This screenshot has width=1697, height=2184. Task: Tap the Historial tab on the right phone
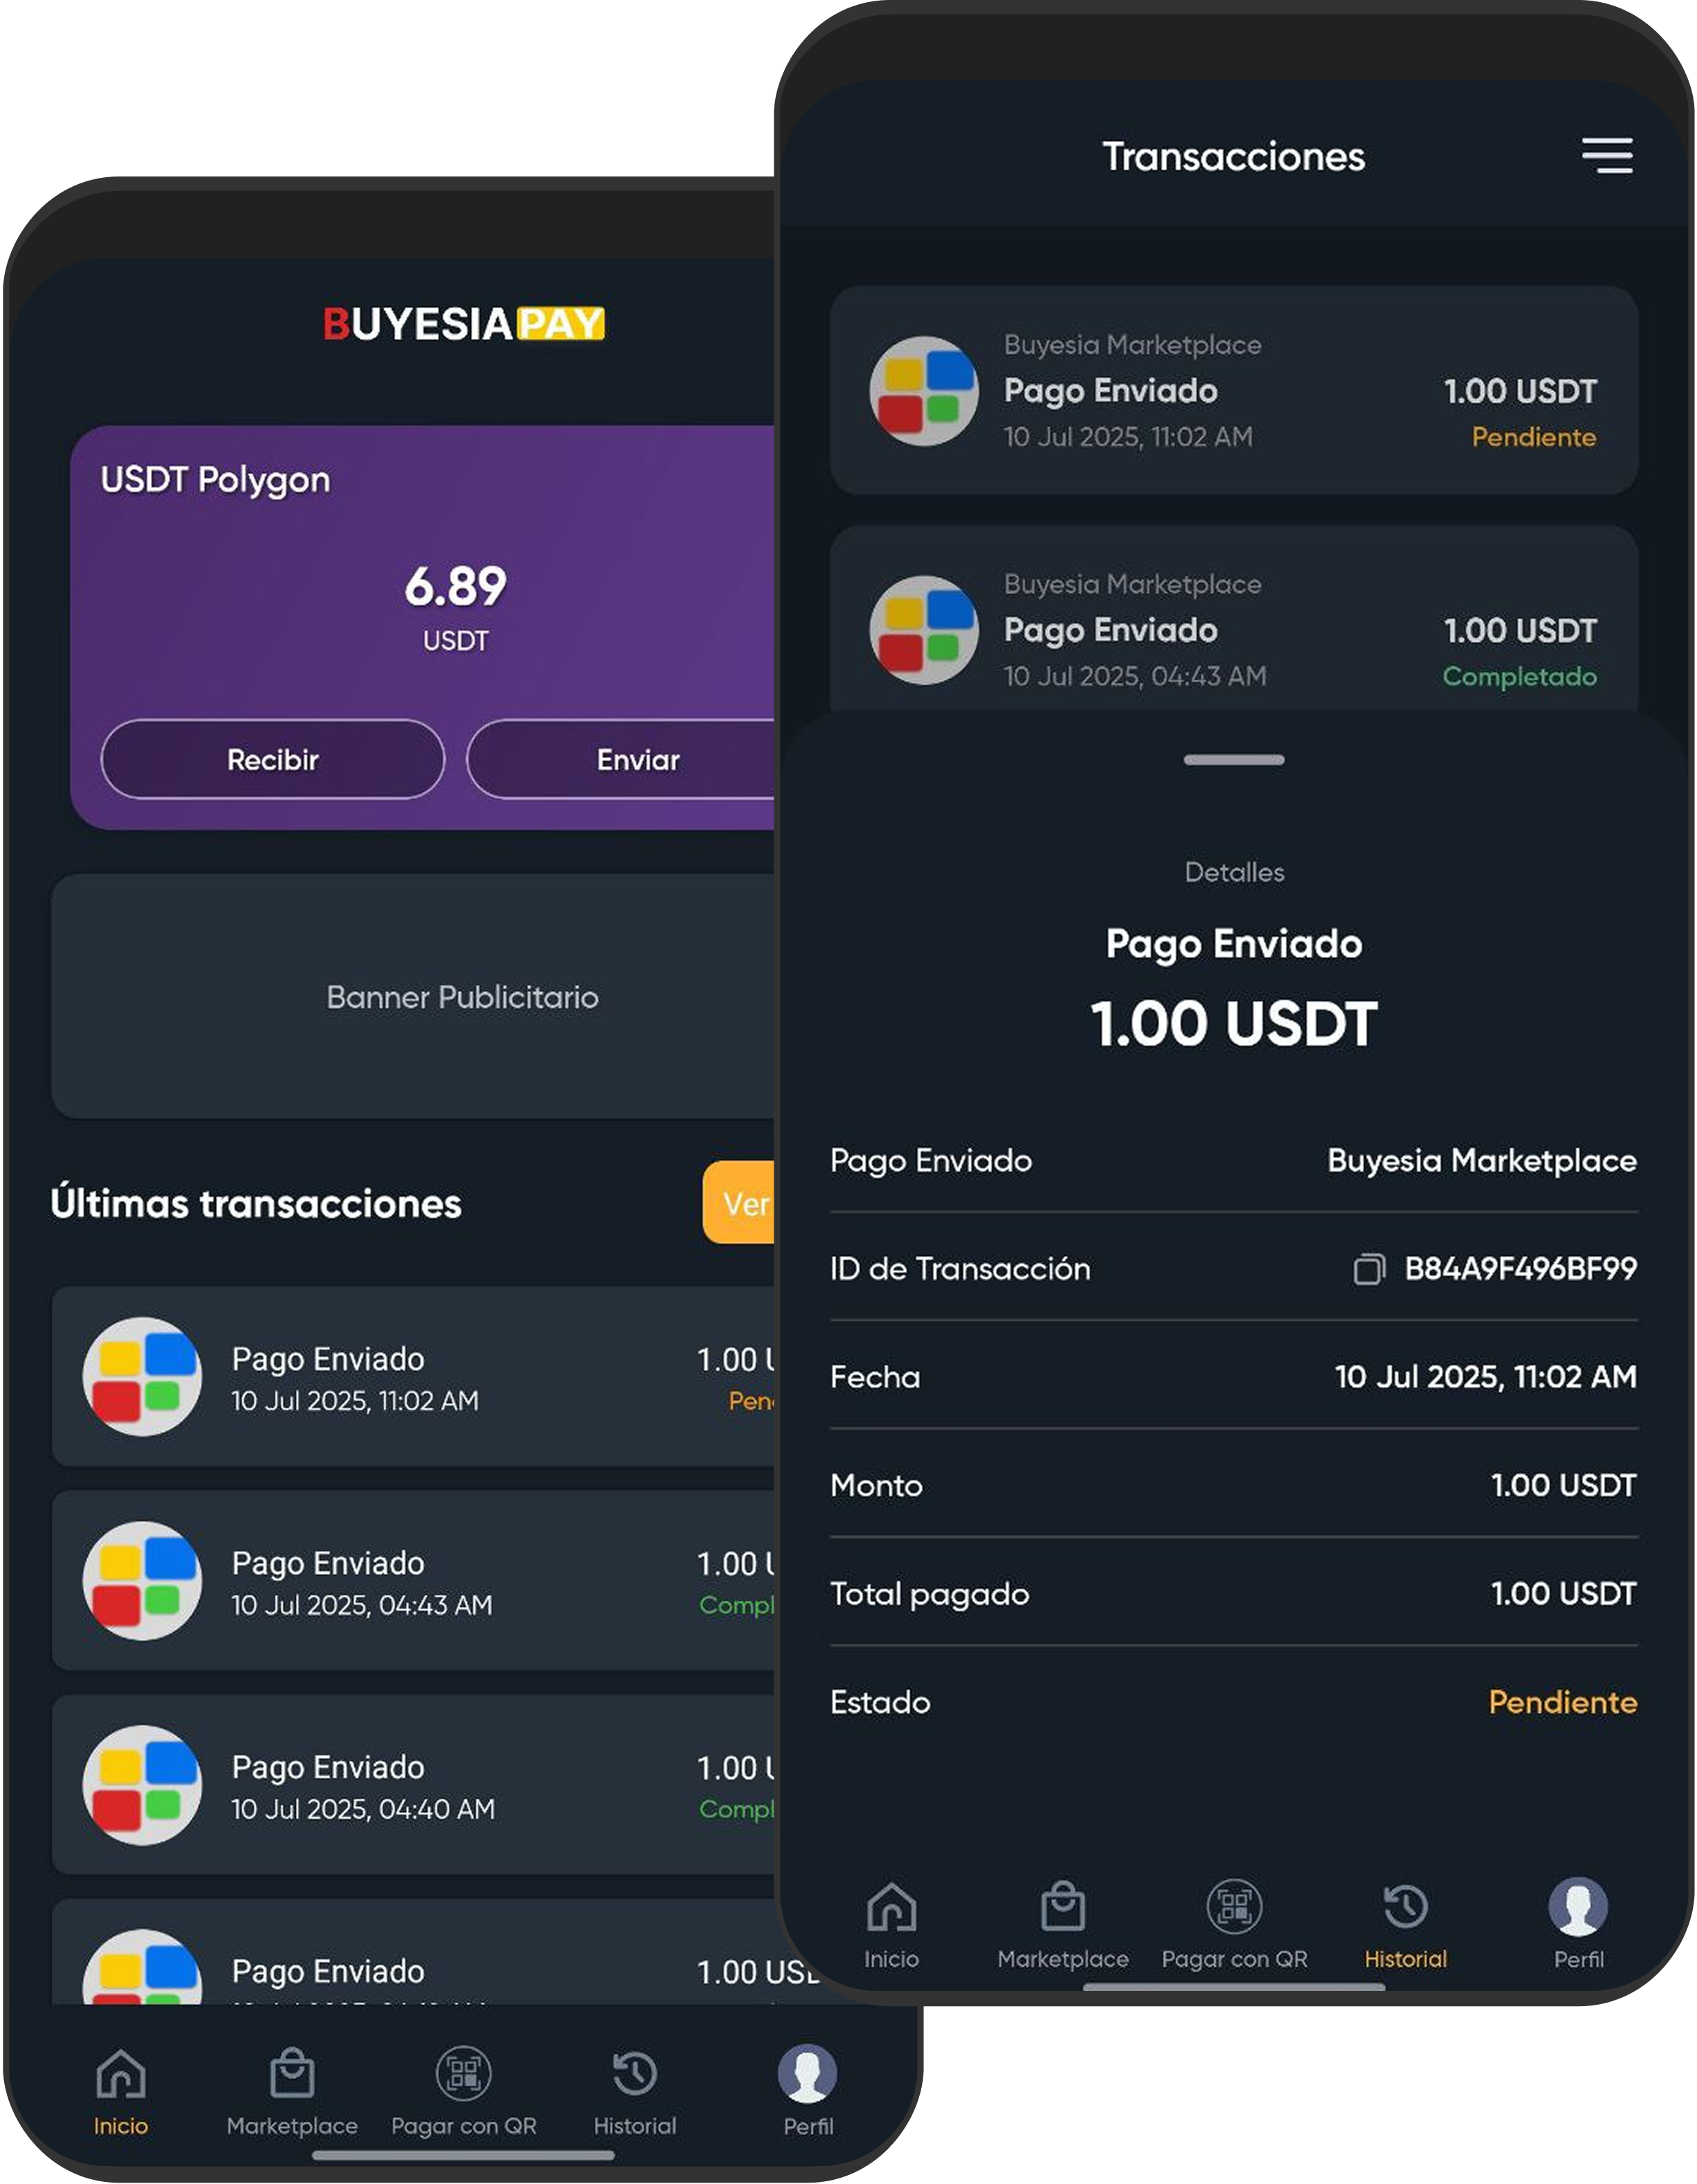(x=1406, y=1924)
